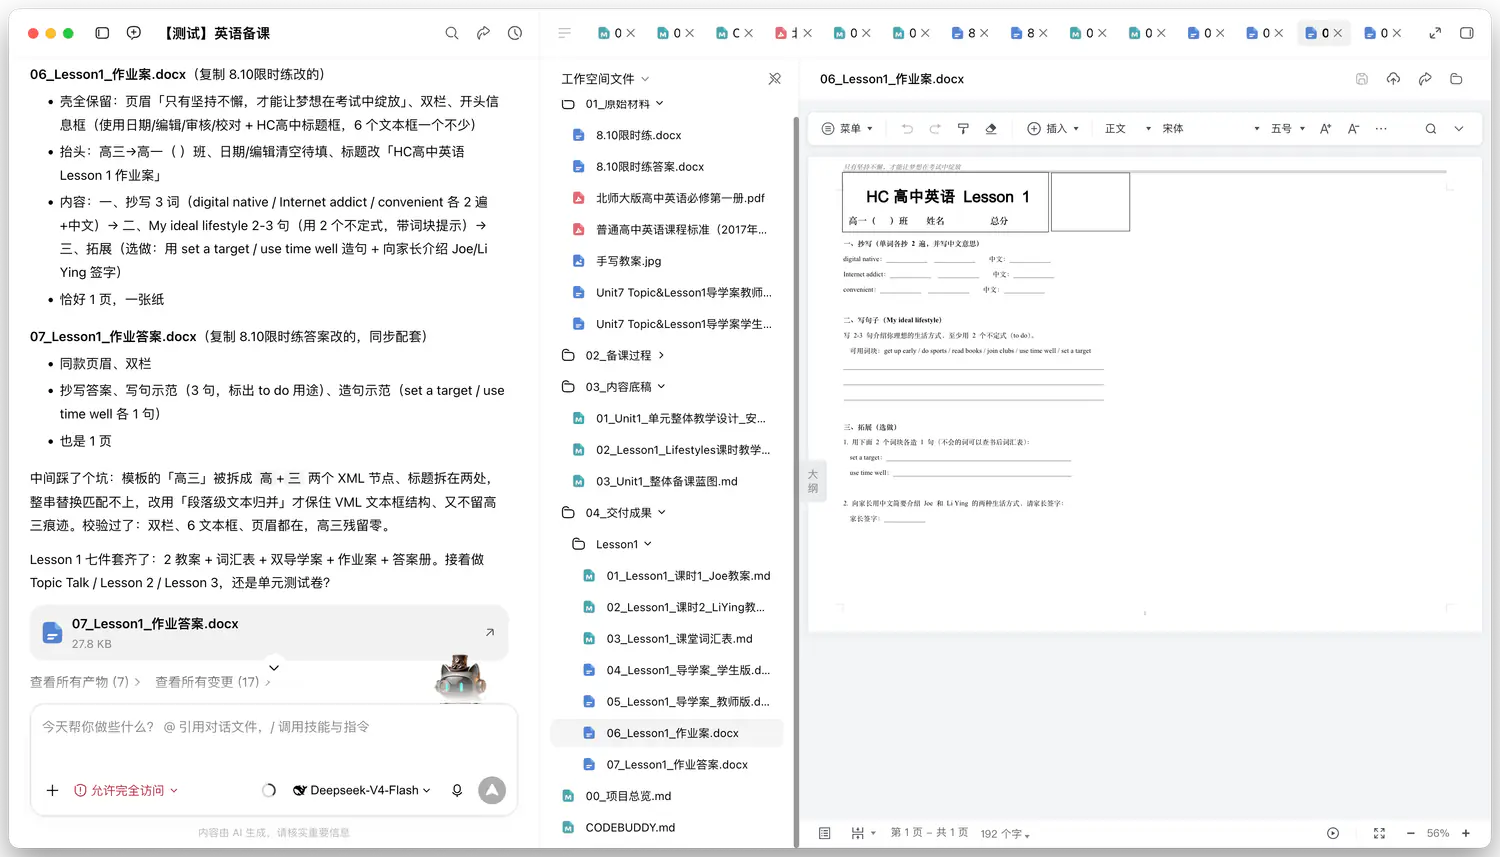
Task: Click the slideshow play icon in status bar
Action: coord(1333,833)
